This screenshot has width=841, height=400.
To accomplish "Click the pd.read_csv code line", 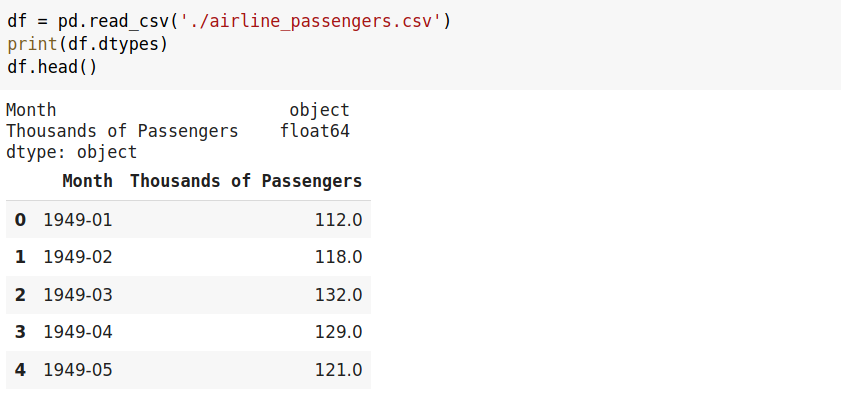I will (x=229, y=21).
